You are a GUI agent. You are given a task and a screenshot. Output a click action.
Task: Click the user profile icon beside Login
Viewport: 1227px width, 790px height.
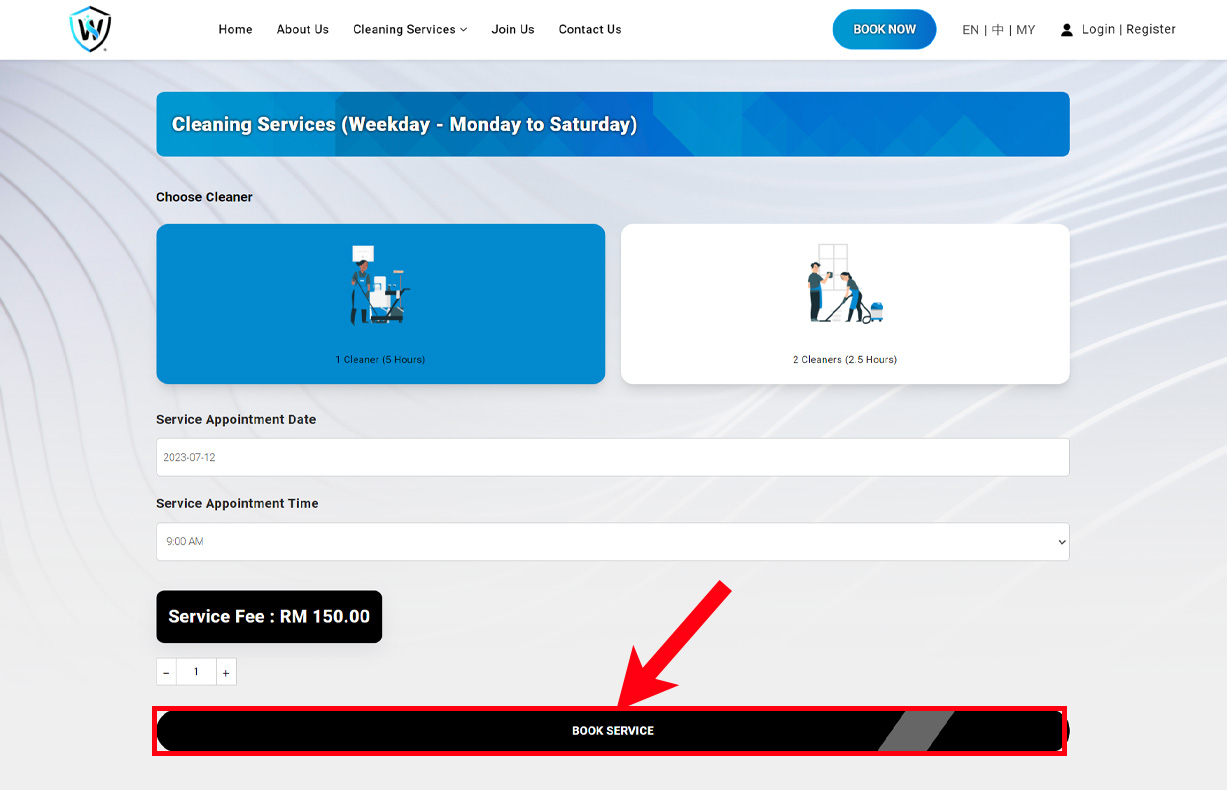coord(1067,30)
